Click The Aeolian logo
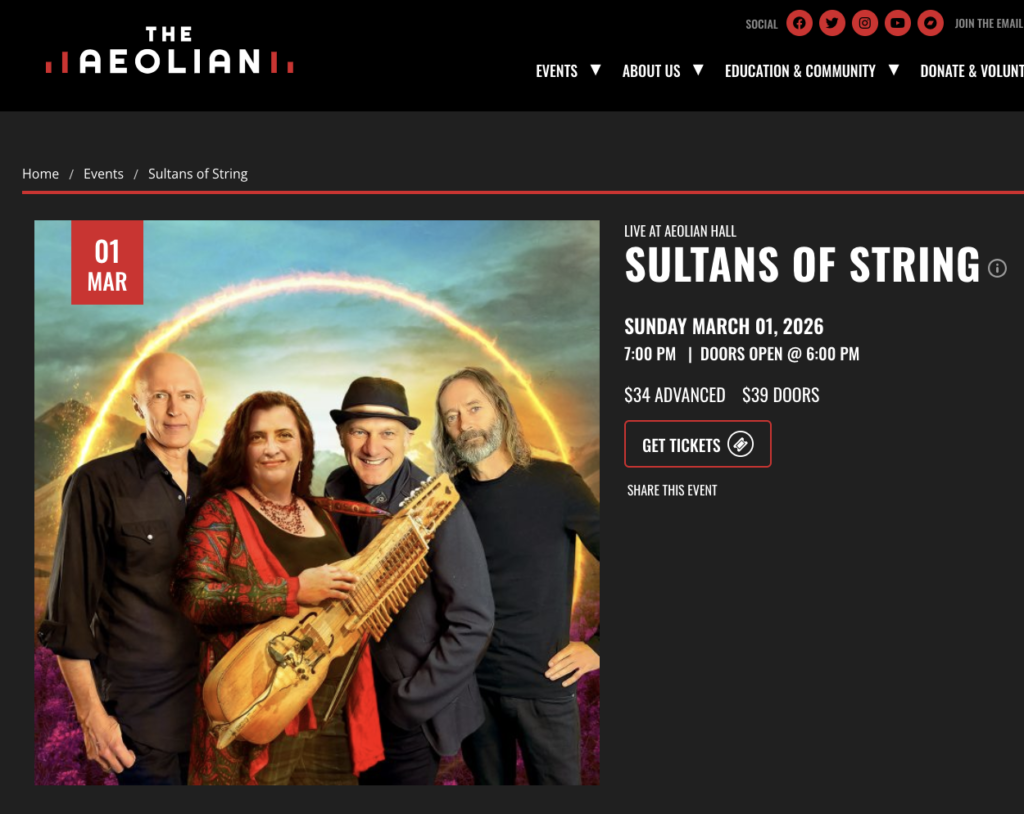The width and height of the screenshot is (1024, 814). [169, 50]
